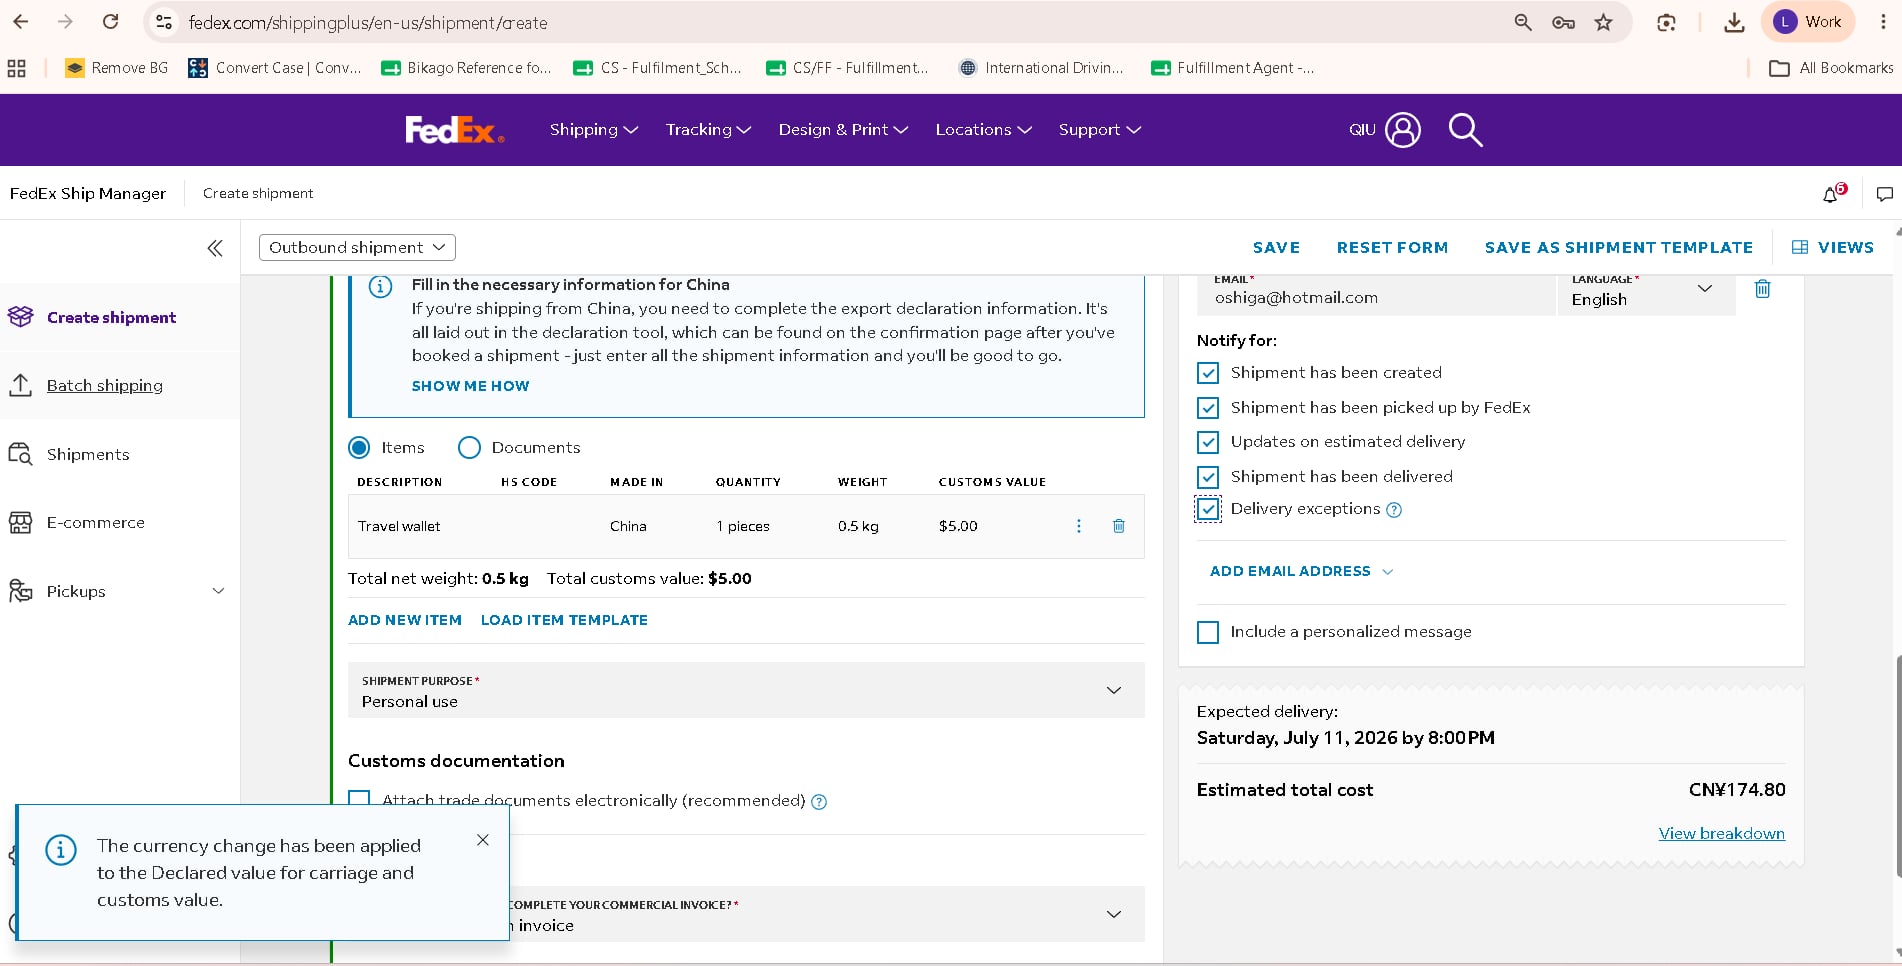
Task: Open the View breakdown link
Action: [x=1721, y=833]
